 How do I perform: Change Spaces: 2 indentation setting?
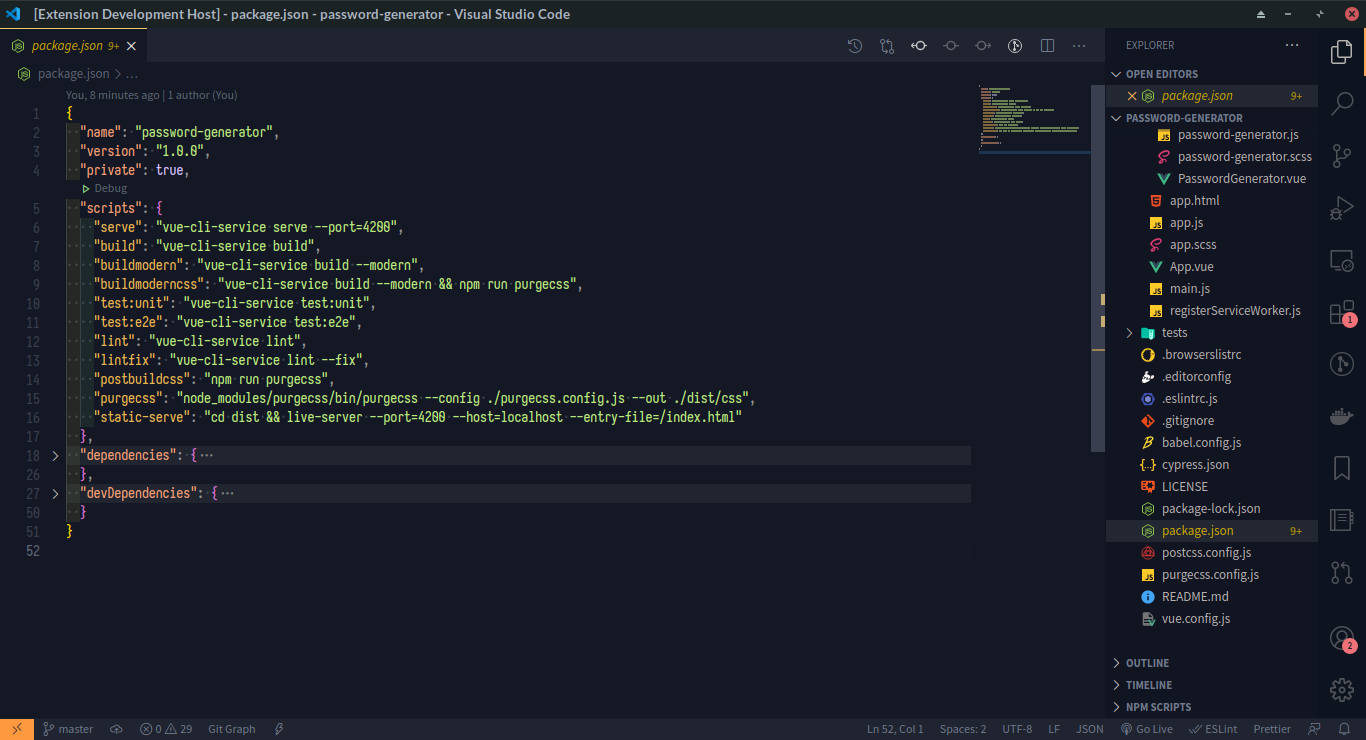pyautogui.click(x=963, y=729)
